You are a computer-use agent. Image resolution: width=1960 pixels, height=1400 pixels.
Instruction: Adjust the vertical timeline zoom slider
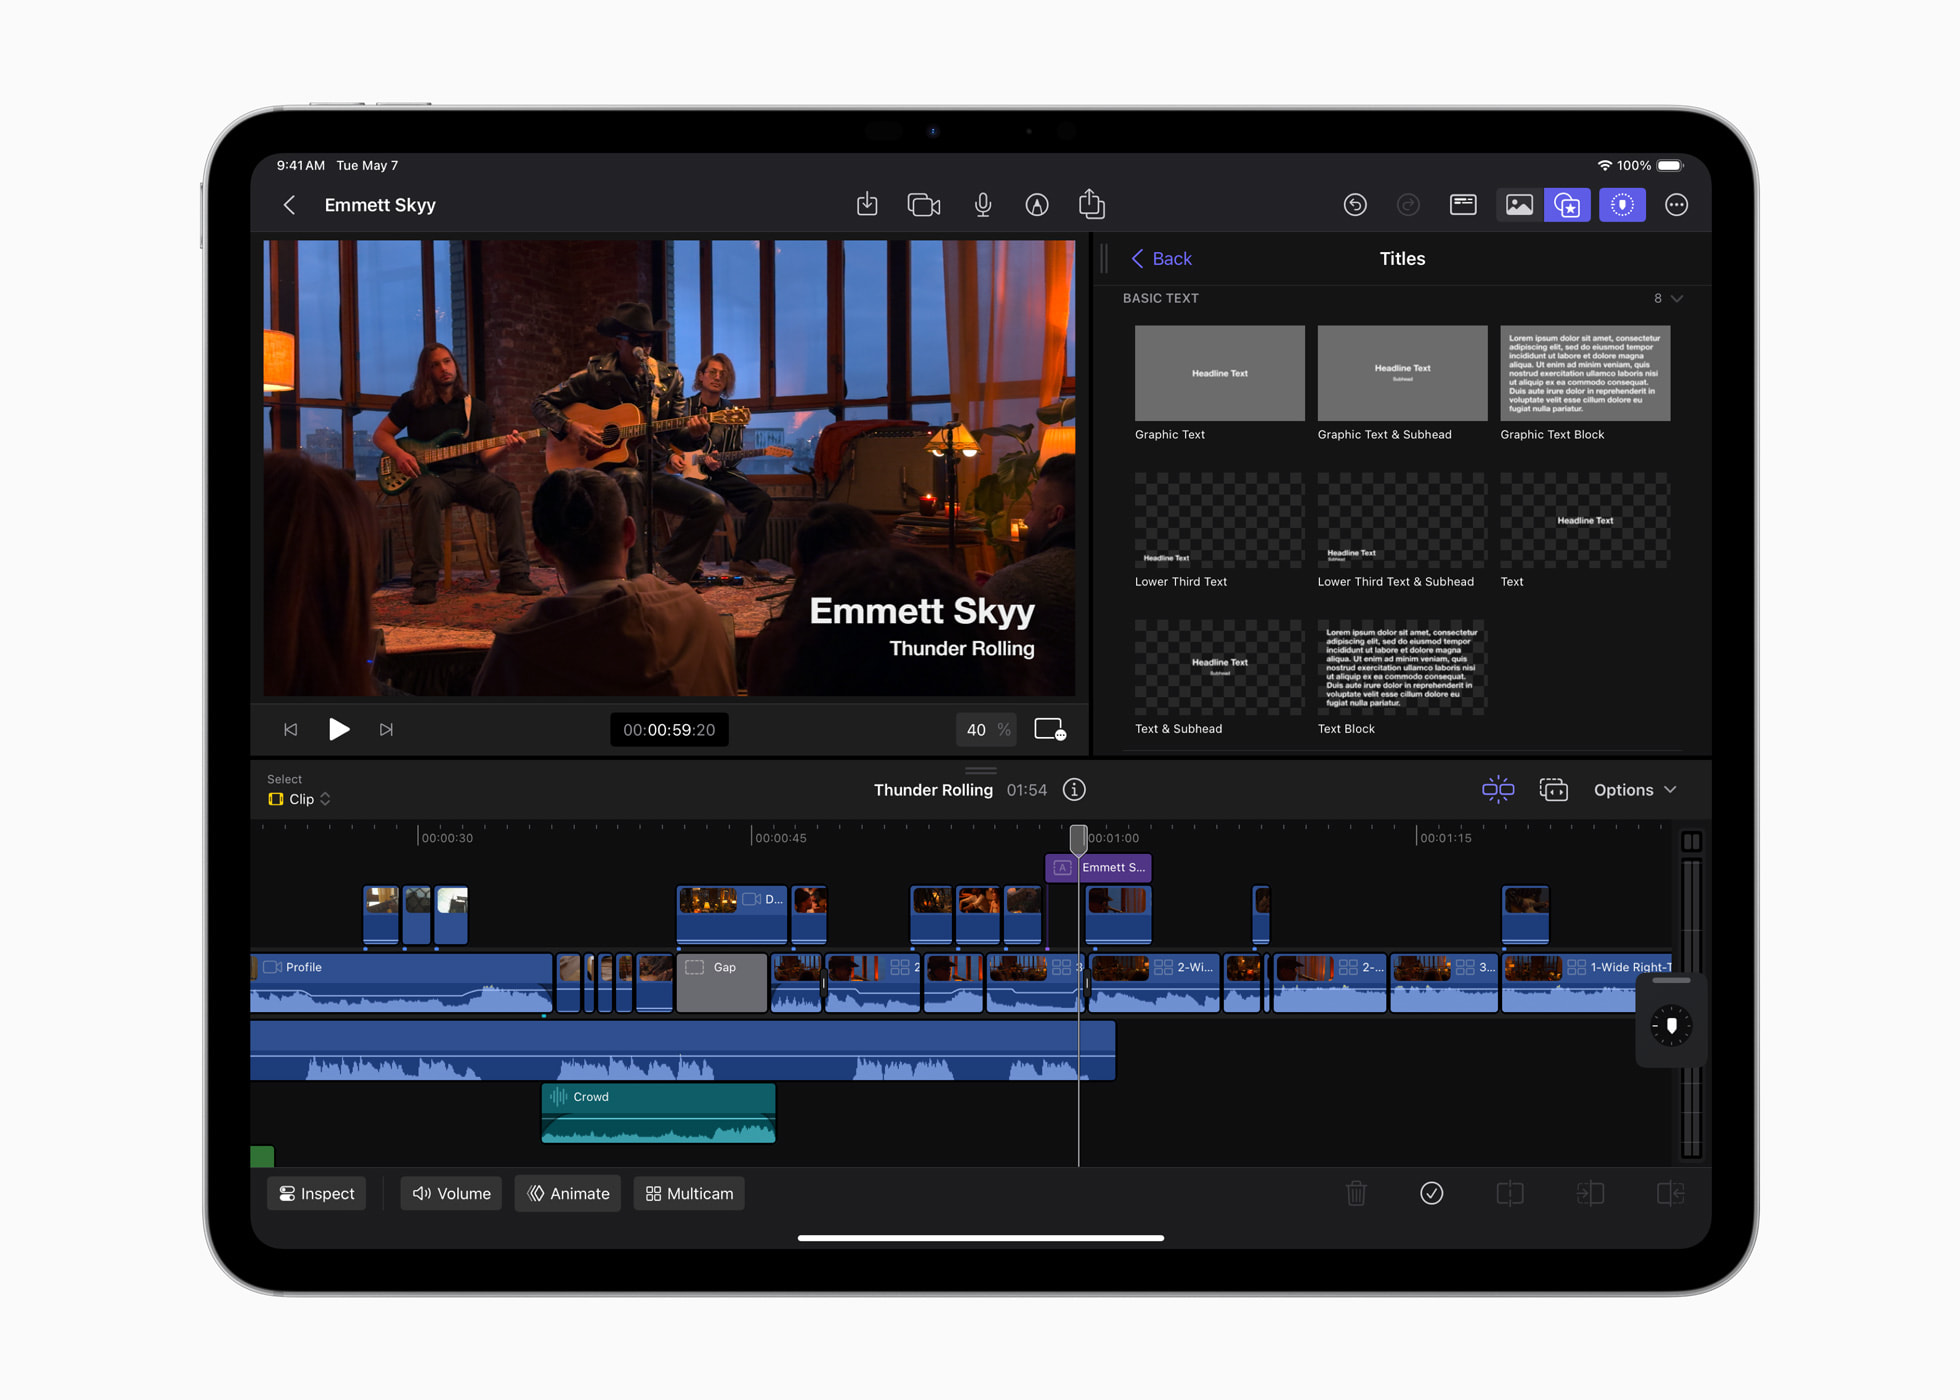[x=1692, y=1000]
